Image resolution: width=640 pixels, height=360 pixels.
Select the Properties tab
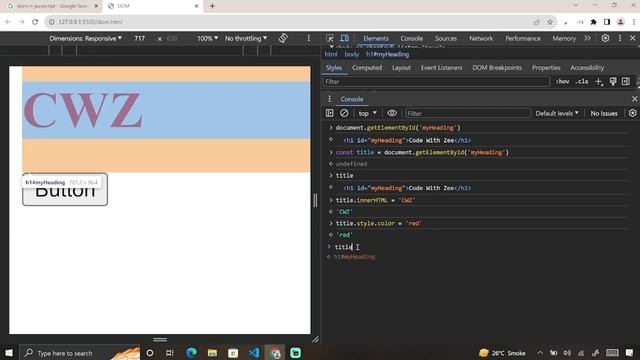click(546, 68)
